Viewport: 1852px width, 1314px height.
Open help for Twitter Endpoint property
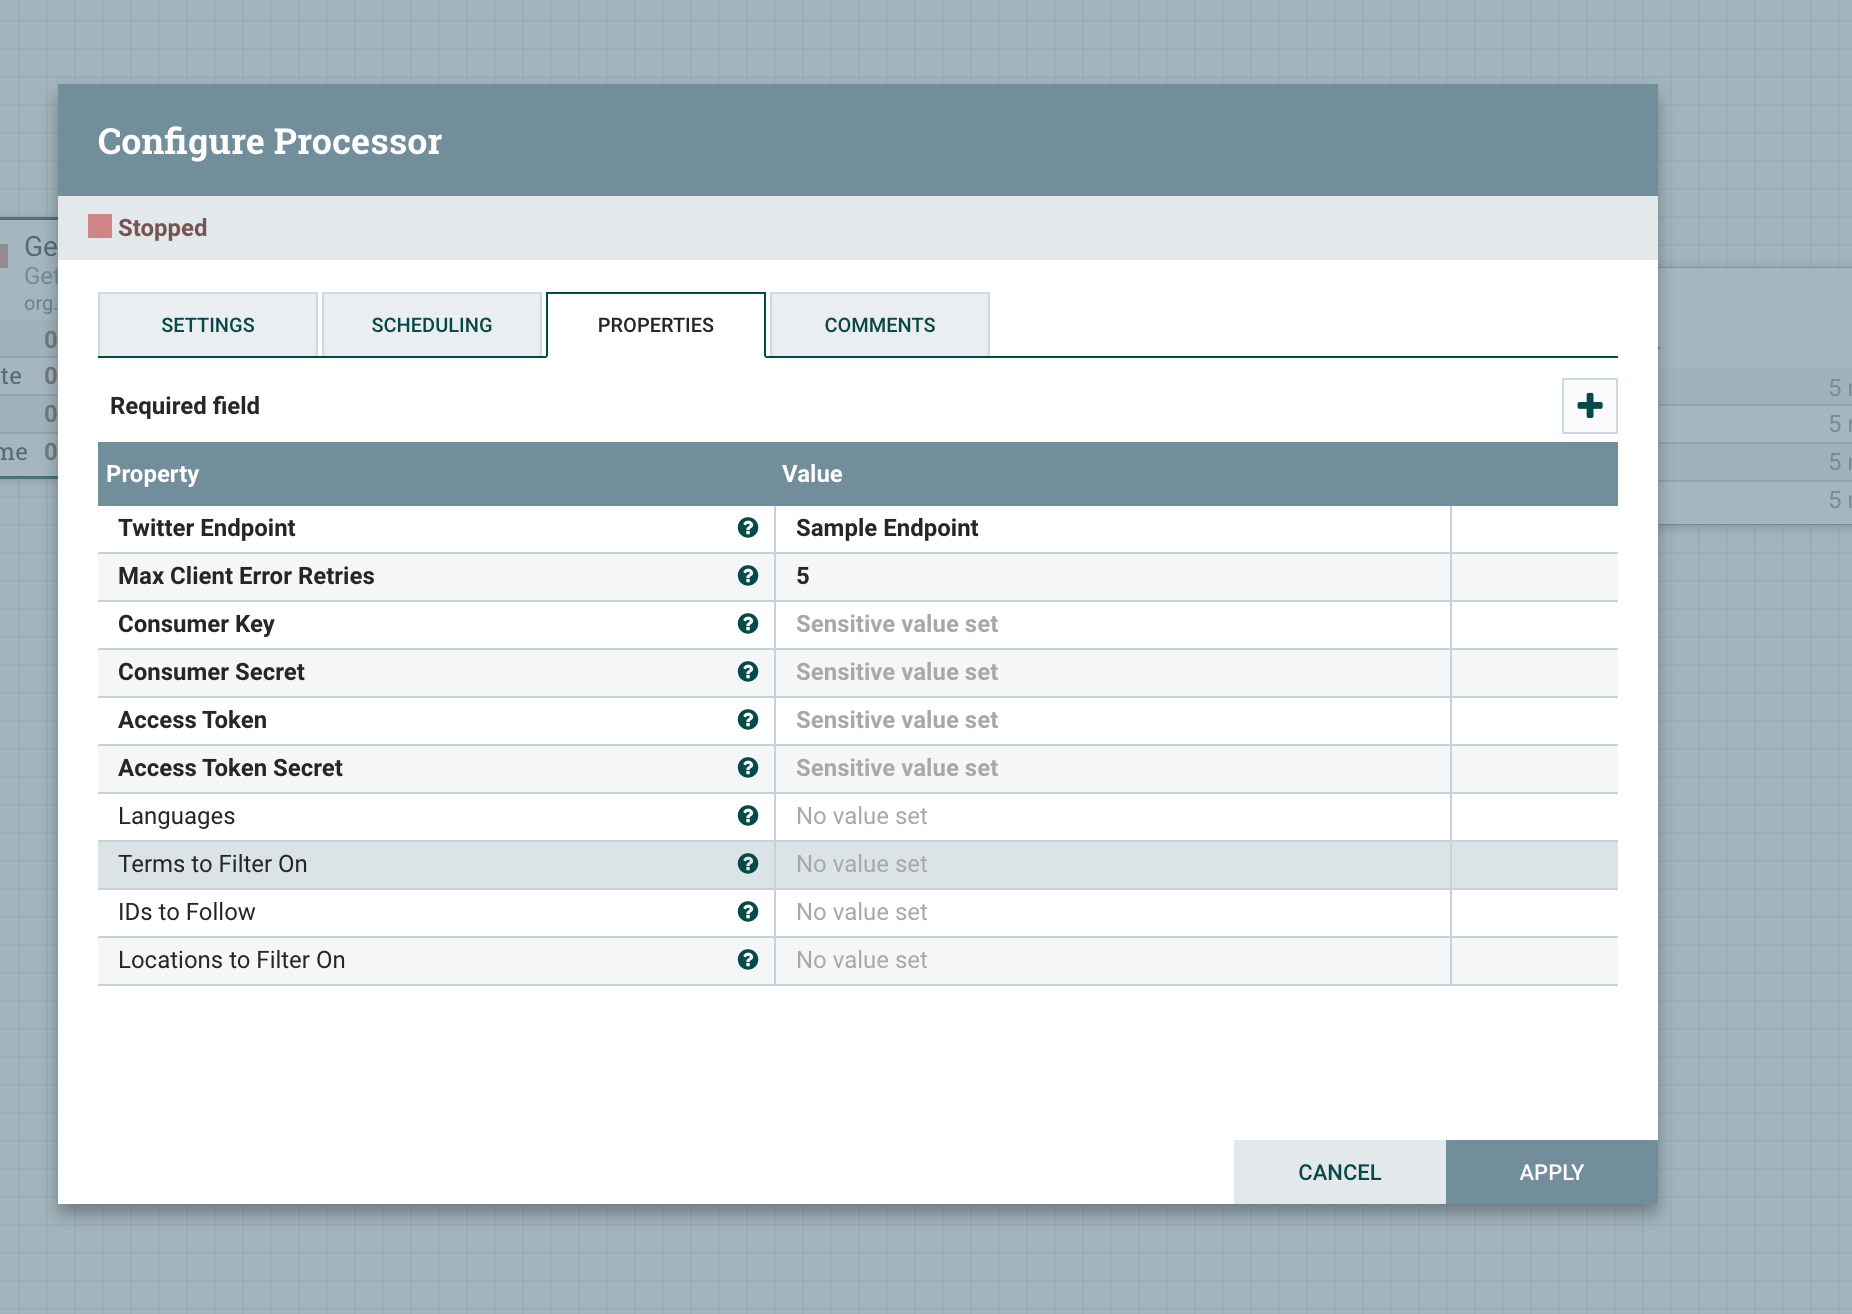tap(749, 528)
